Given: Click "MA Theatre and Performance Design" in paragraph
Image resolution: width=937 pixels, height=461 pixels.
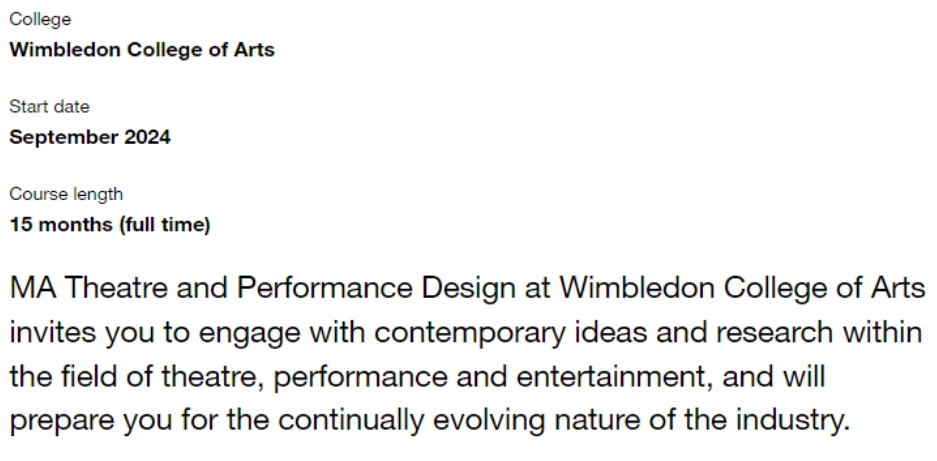Looking at the screenshot, I should [x=262, y=288].
